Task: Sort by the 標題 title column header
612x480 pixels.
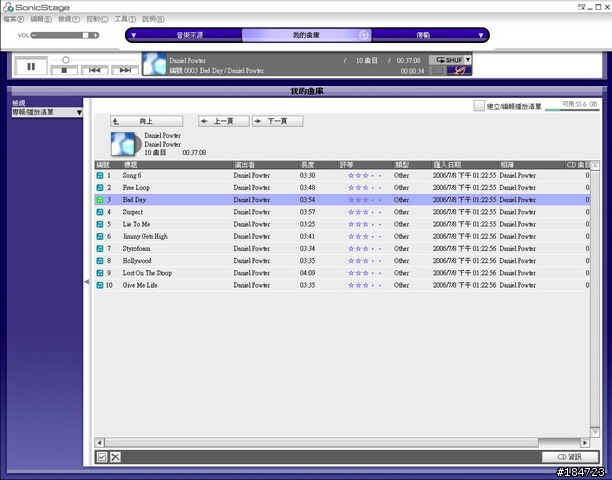Action: (177, 165)
